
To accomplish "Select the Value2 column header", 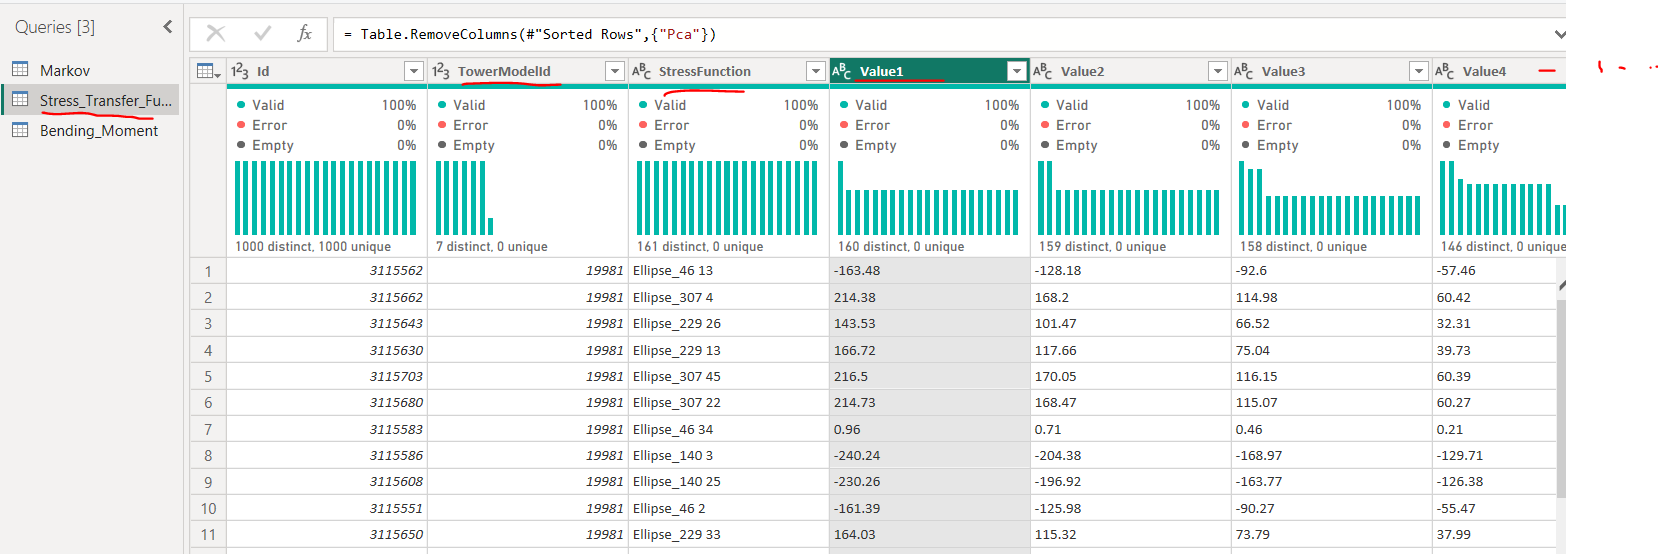I will click(x=1131, y=71).
